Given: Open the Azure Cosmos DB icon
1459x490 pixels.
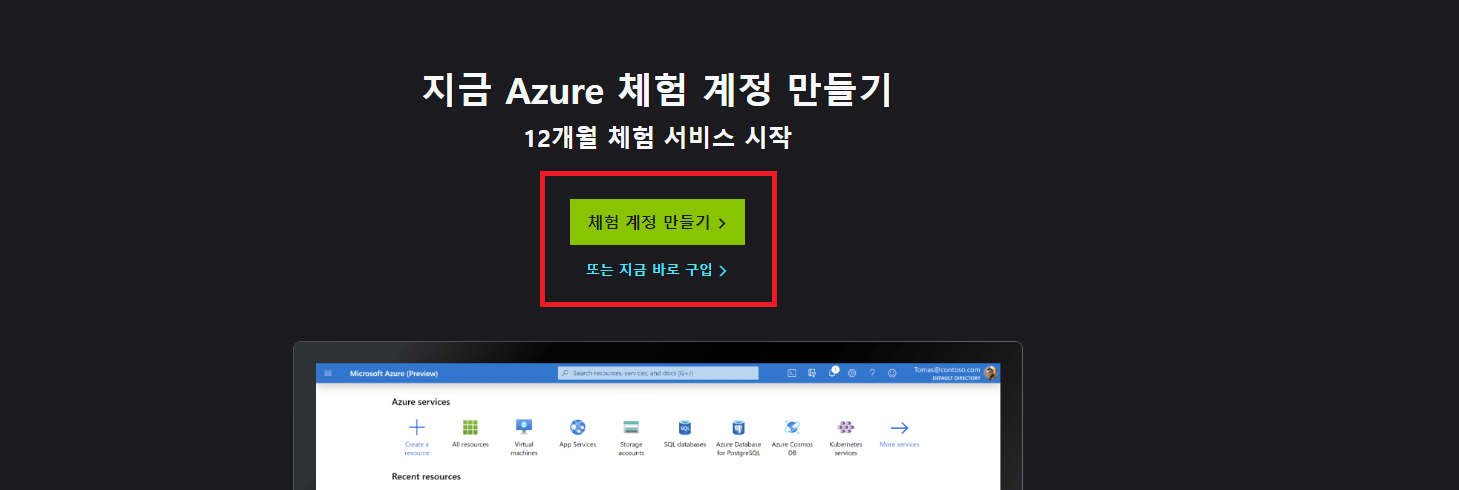Looking at the screenshot, I should click(x=792, y=427).
